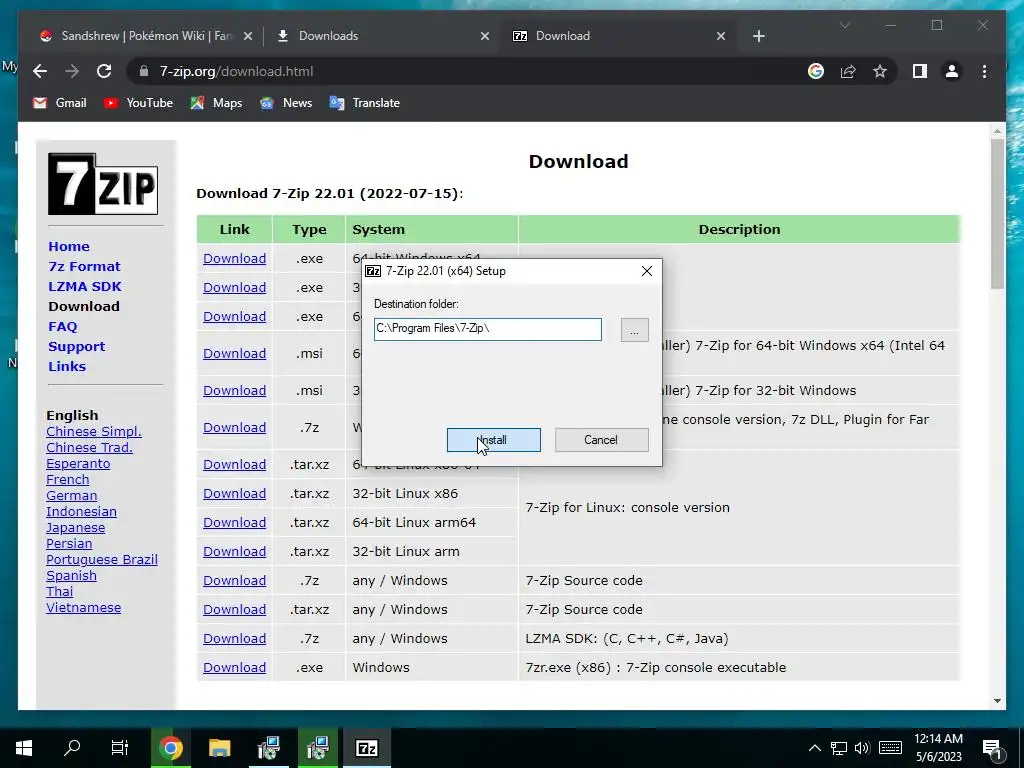Image resolution: width=1024 pixels, height=768 pixels.
Task: Open the Translate bookmark
Action: pyautogui.click(x=364, y=103)
